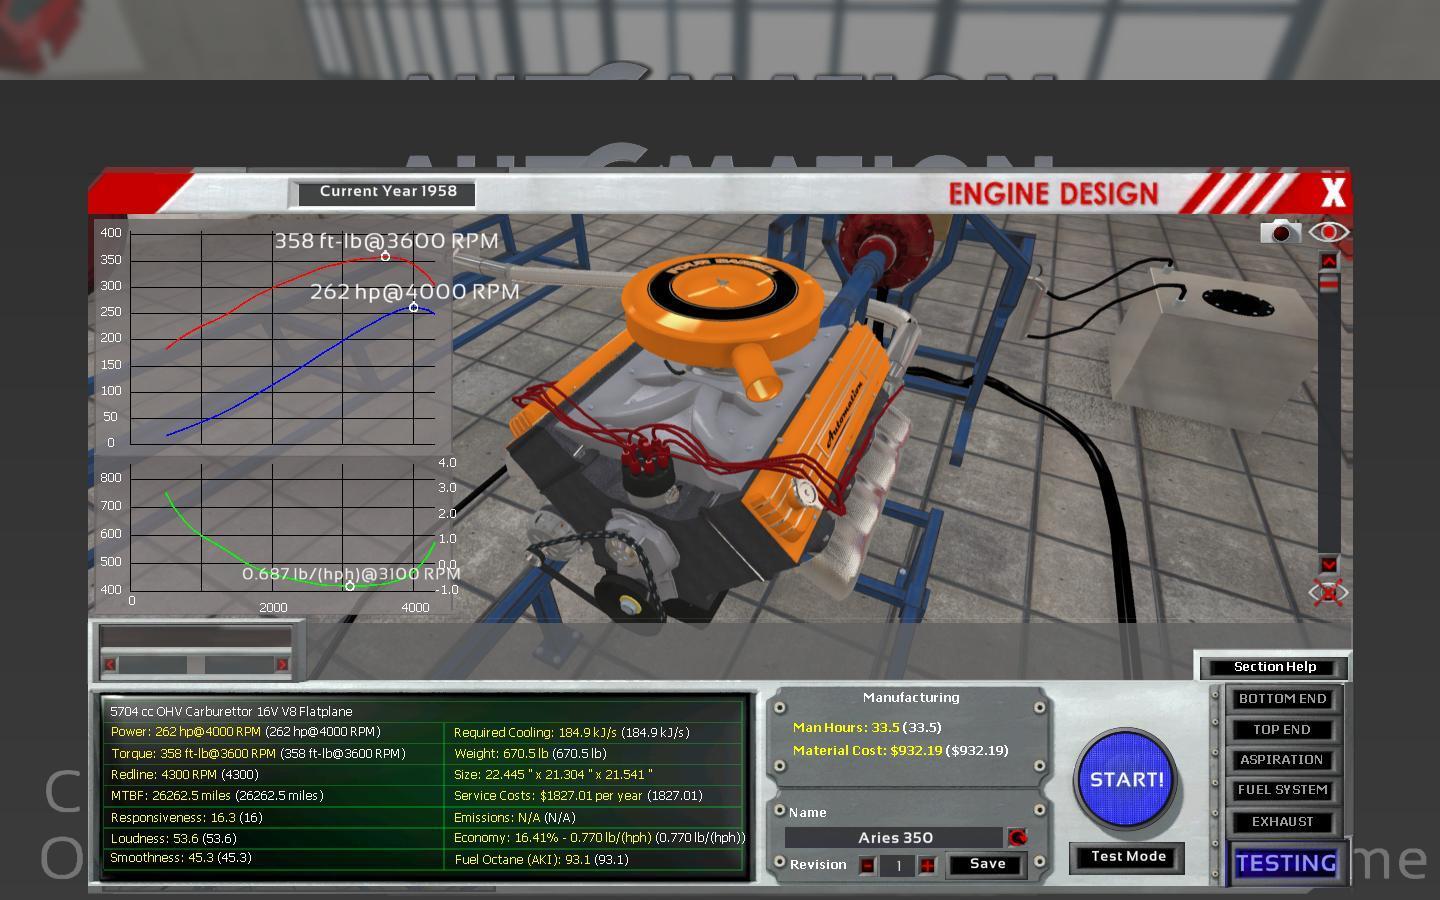The height and width of the screenshot is (900, 1440).
Task: Switch to the Top End tab
Action: click(x=1282, y=730)
